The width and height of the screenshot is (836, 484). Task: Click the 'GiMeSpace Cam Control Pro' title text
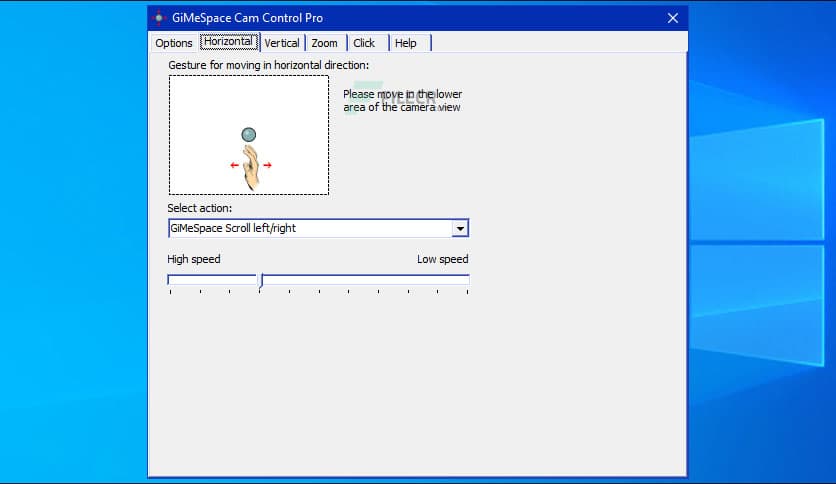[x=247, y=18]
